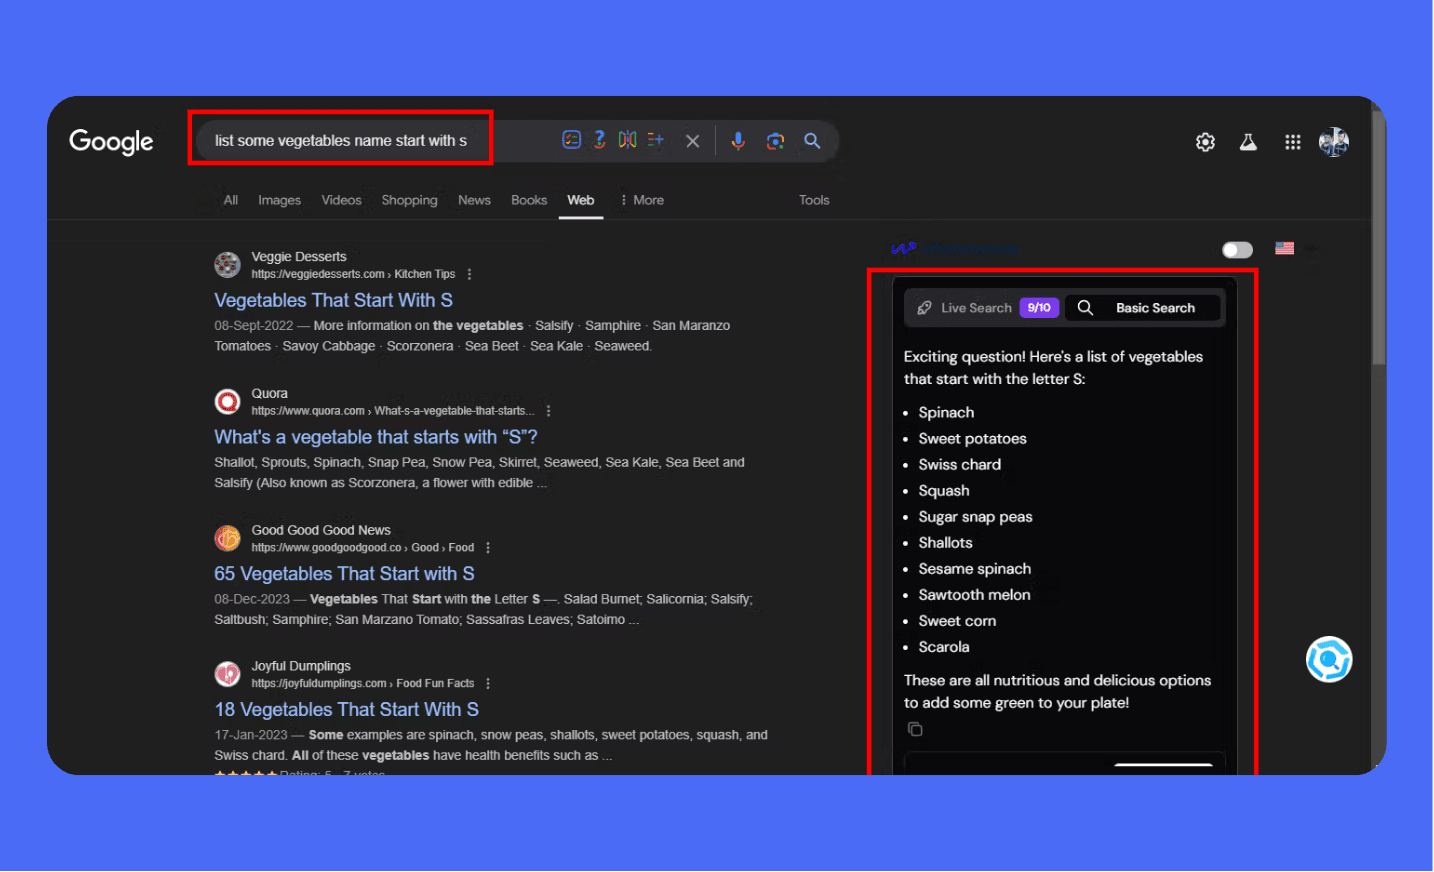Copy the AI answer using copy icon
1434x872 pixels.
[914, 729]
